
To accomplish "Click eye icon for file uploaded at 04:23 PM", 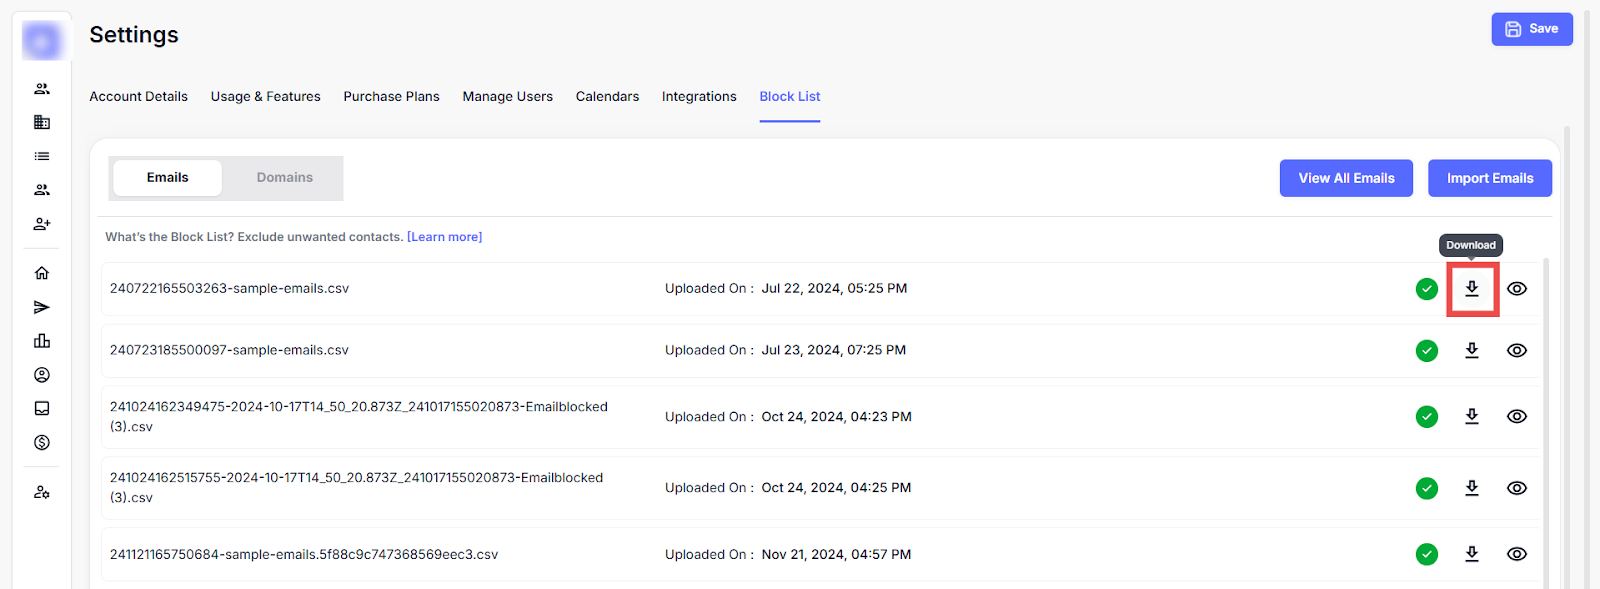I will pos(1517,417).
